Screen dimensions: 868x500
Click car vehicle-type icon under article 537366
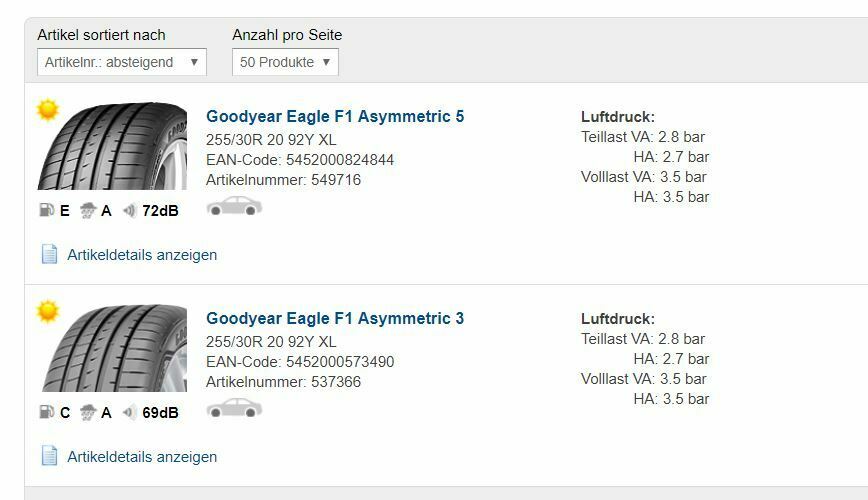[x=234, y=408]
